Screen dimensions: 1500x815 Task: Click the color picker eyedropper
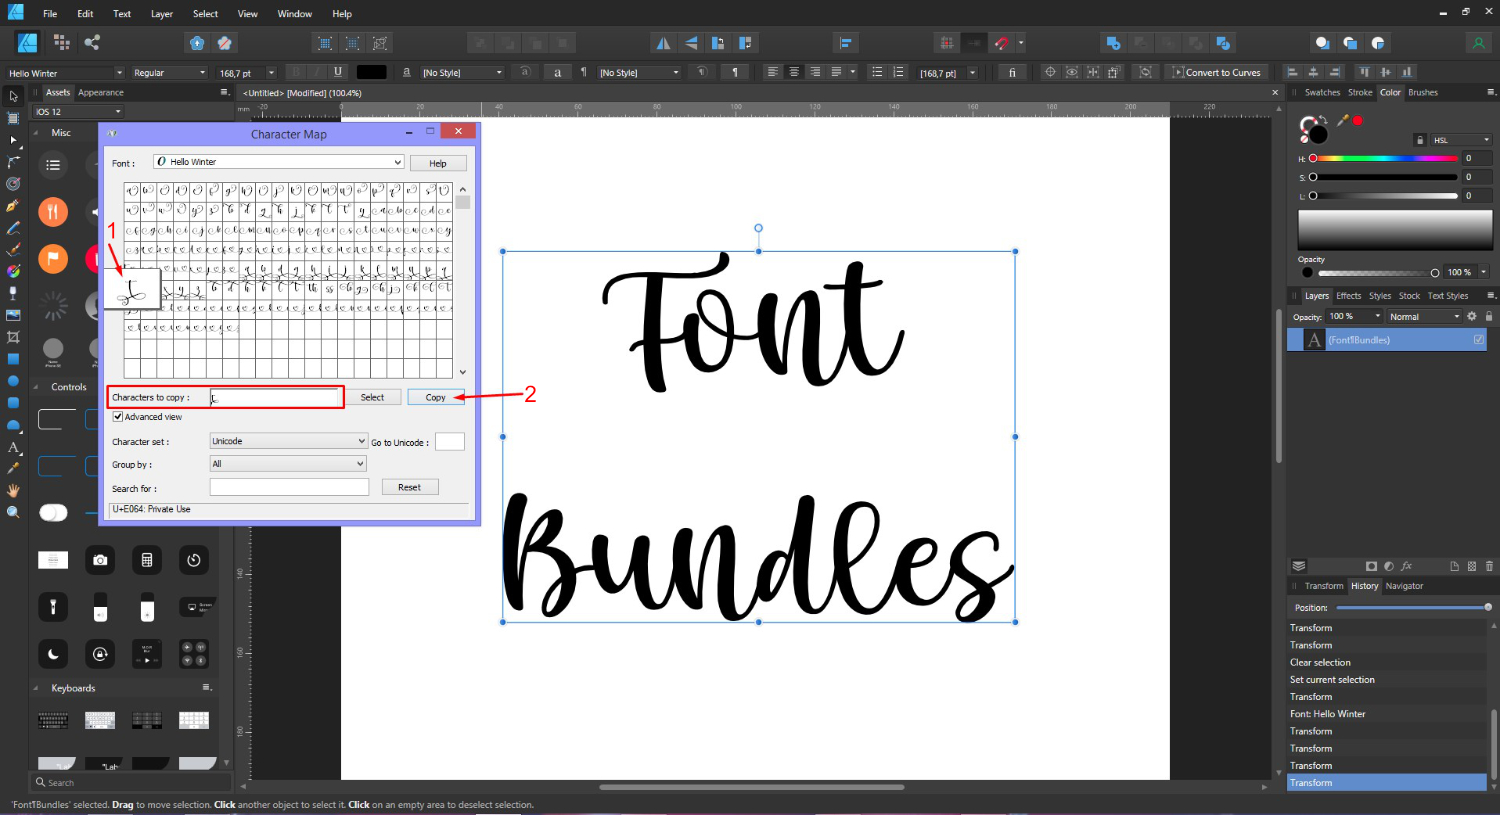point(1343,120)
